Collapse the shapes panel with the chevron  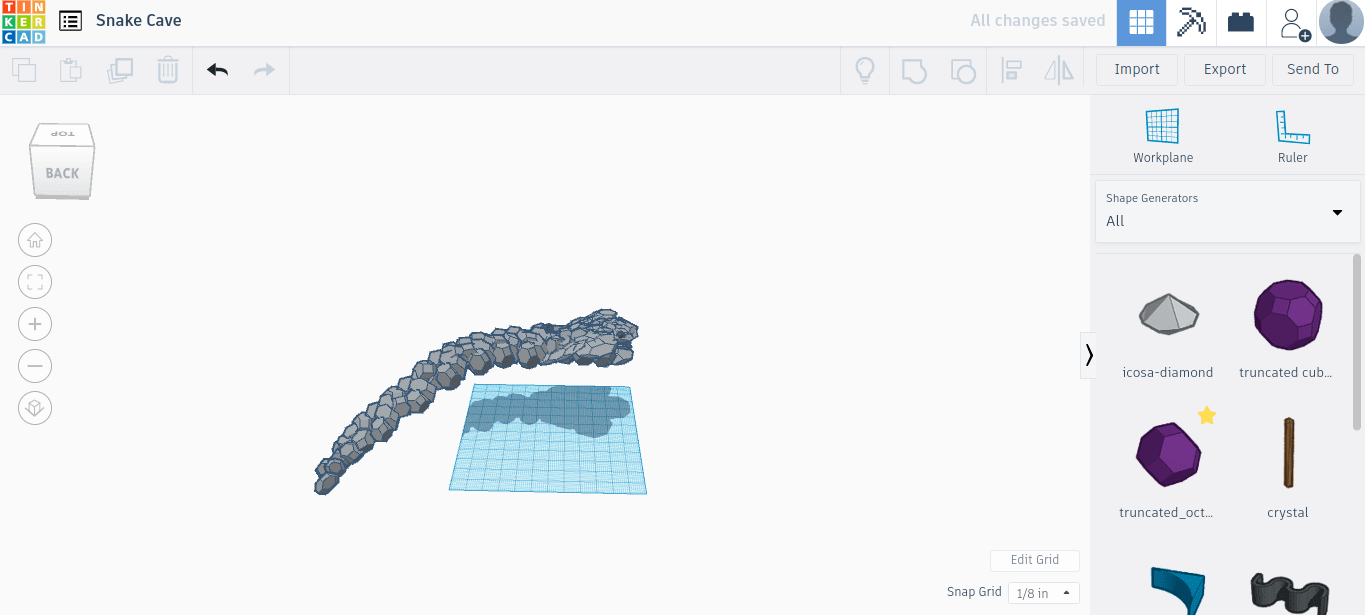1088,355
